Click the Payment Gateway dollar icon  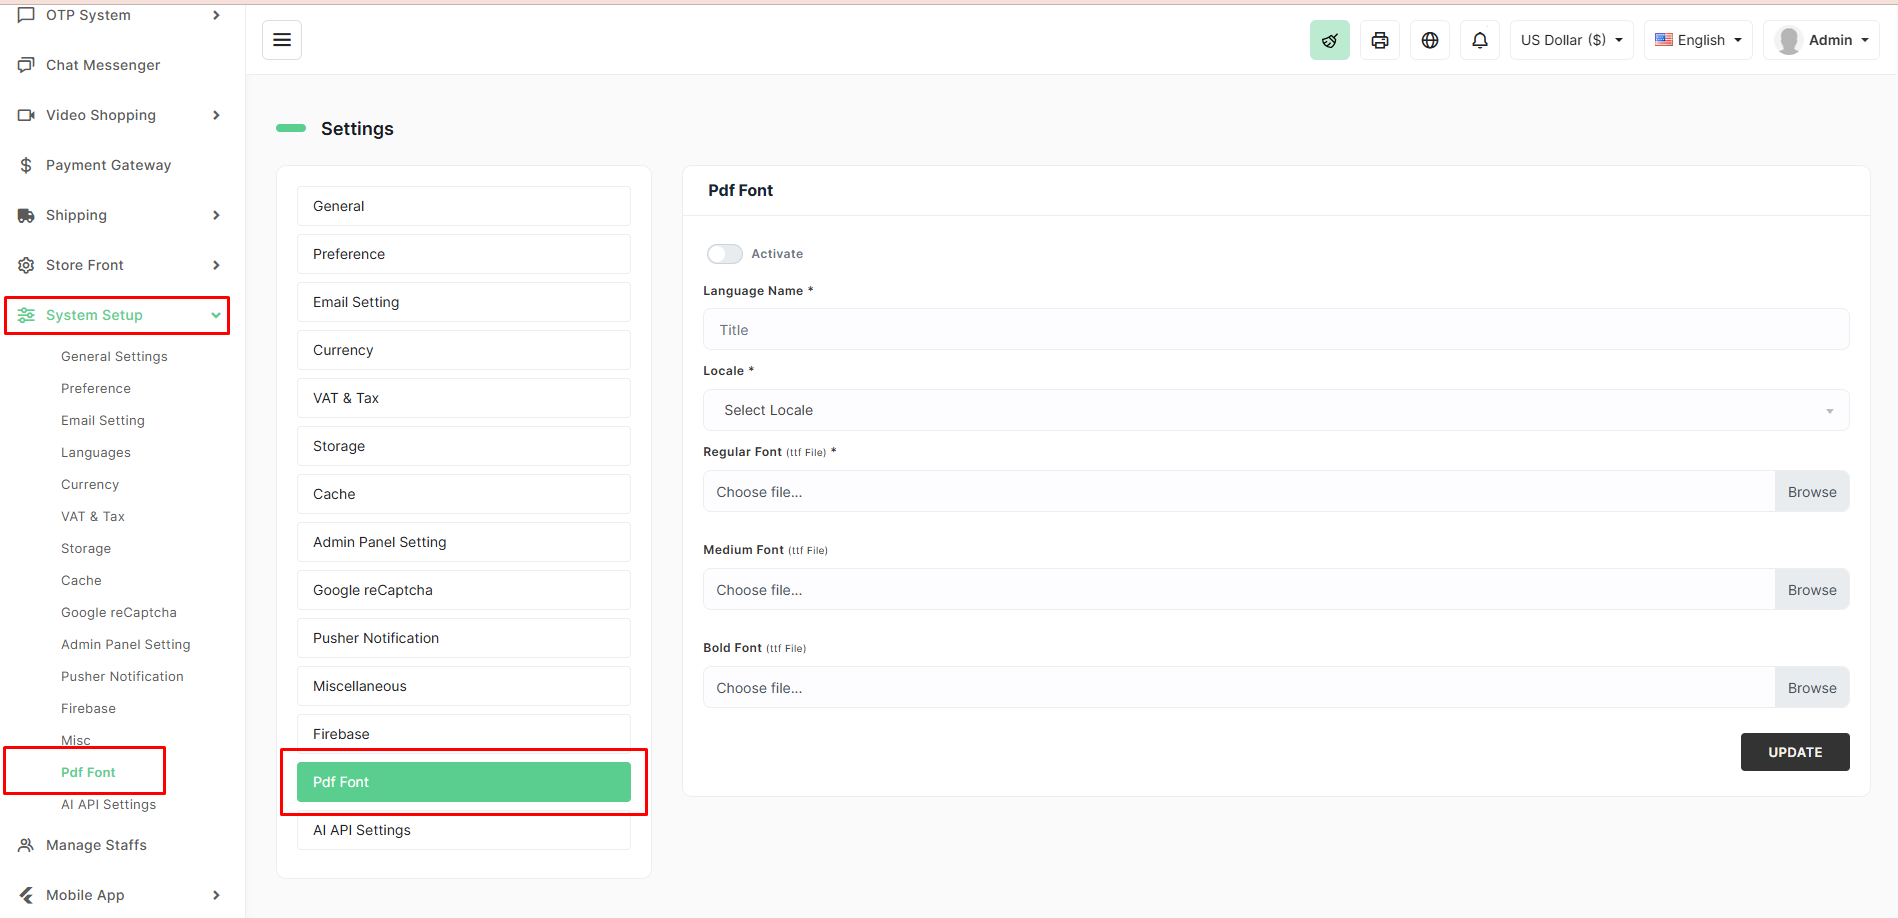pyautogui.click(x=26, y=165)
